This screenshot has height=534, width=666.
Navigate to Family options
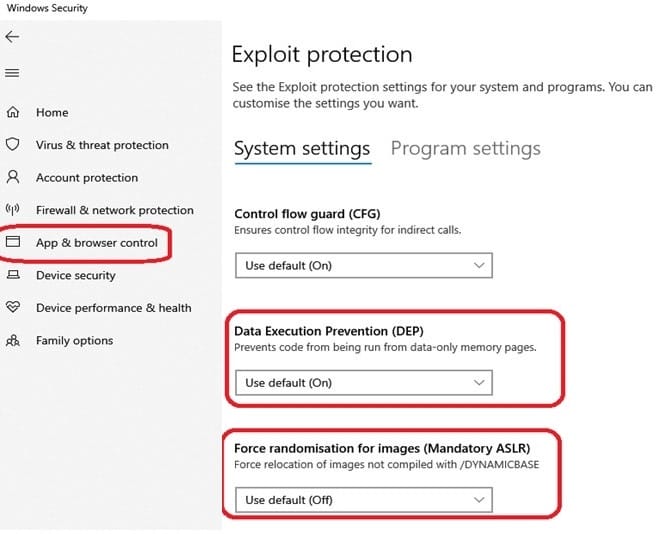(75, 340)
